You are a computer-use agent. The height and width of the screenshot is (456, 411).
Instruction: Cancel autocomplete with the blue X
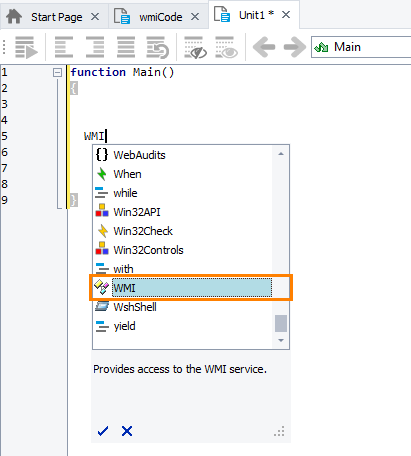click(x=127, y=431)
